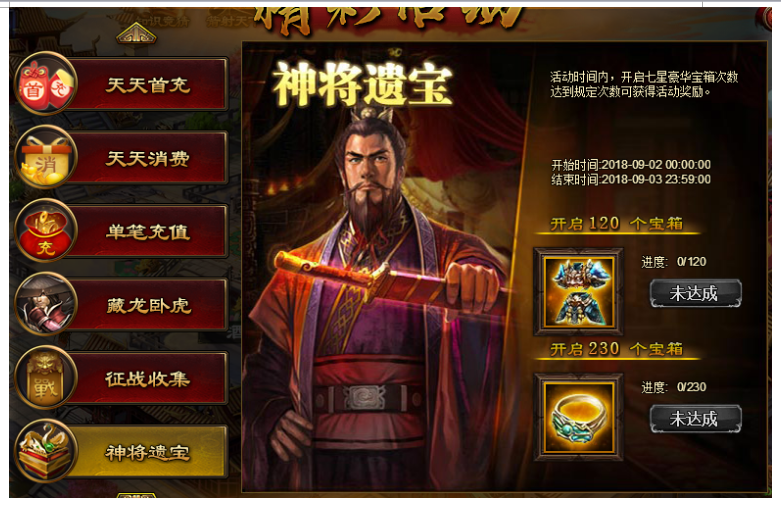Click 未达成 button for 230 chests

[x=695, y=419]
